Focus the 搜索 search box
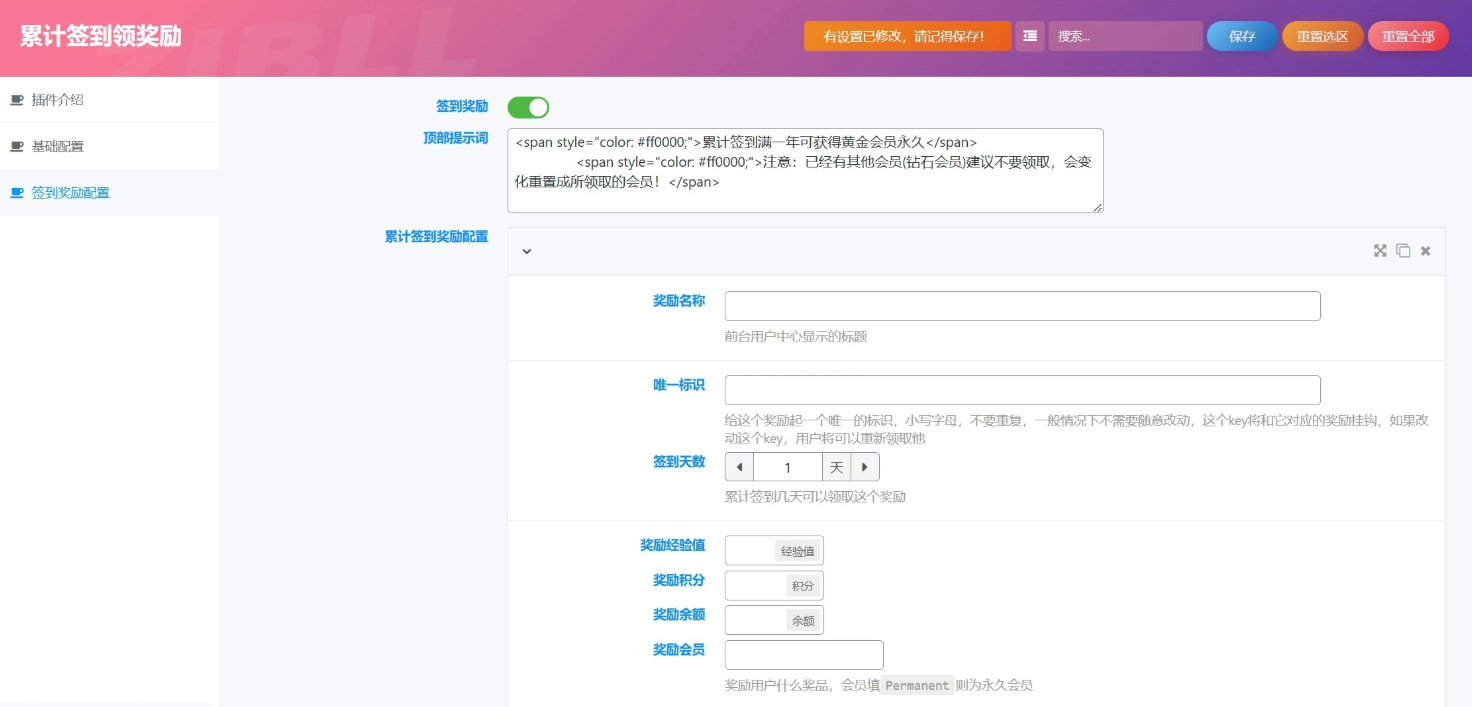 click(x=1125, y=36)
